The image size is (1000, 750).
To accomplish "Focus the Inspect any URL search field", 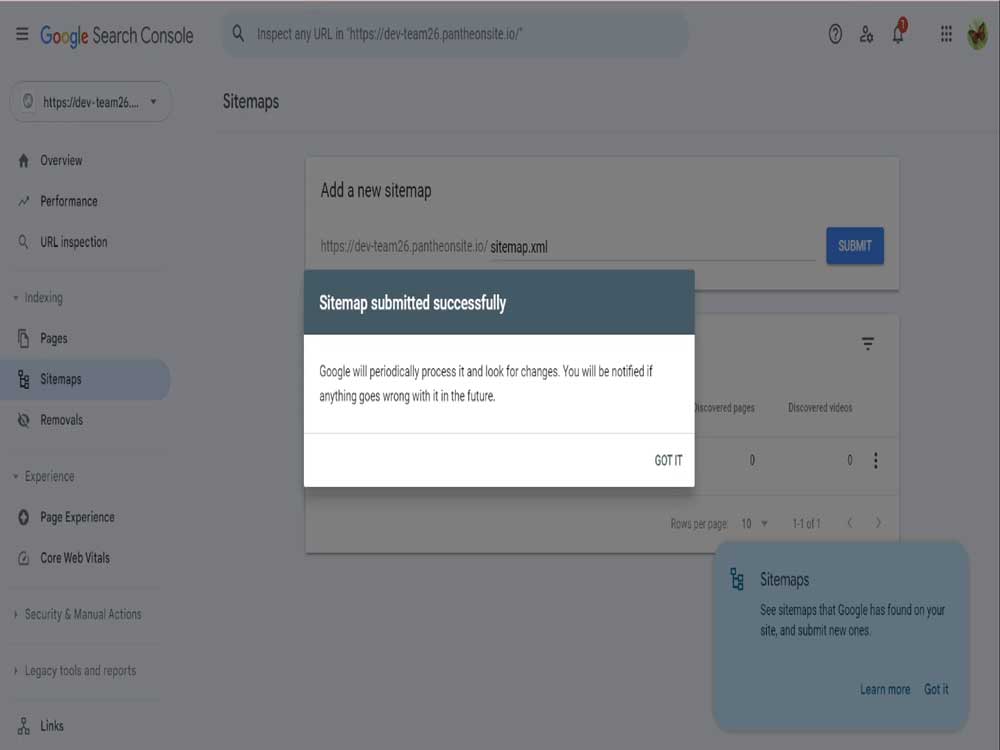I will pyautogui.click(x=455, y=34).
